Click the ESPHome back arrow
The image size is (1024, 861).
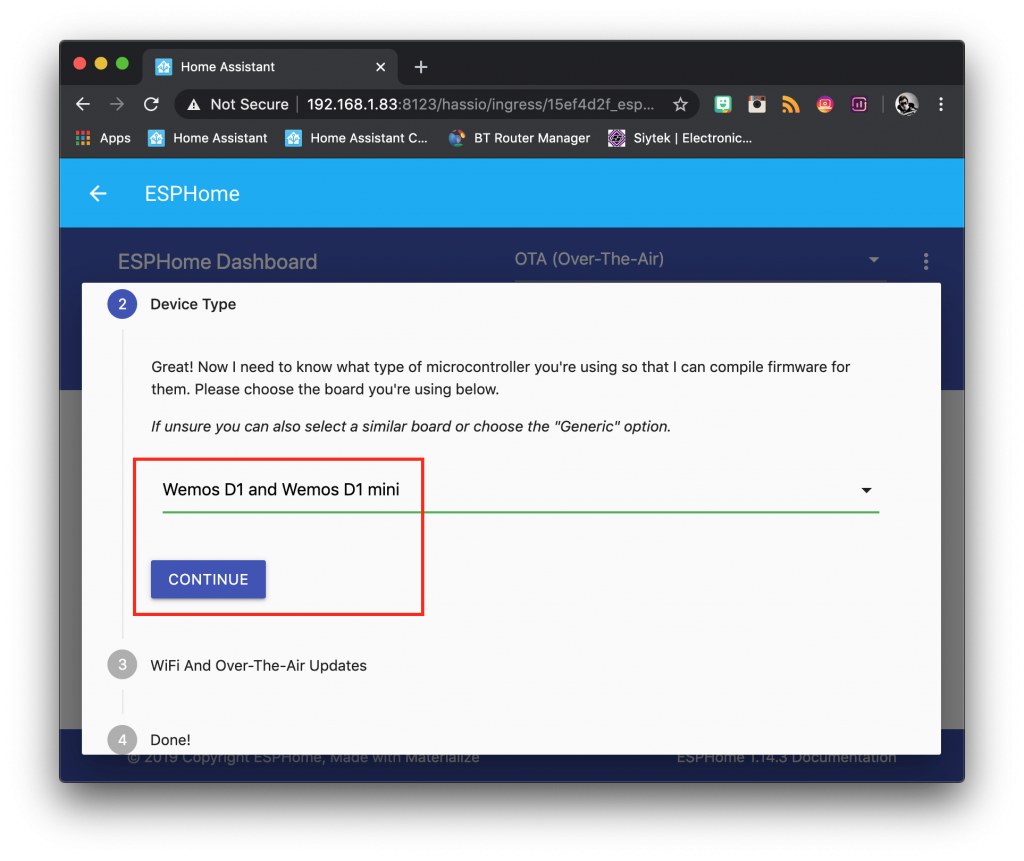98,194
